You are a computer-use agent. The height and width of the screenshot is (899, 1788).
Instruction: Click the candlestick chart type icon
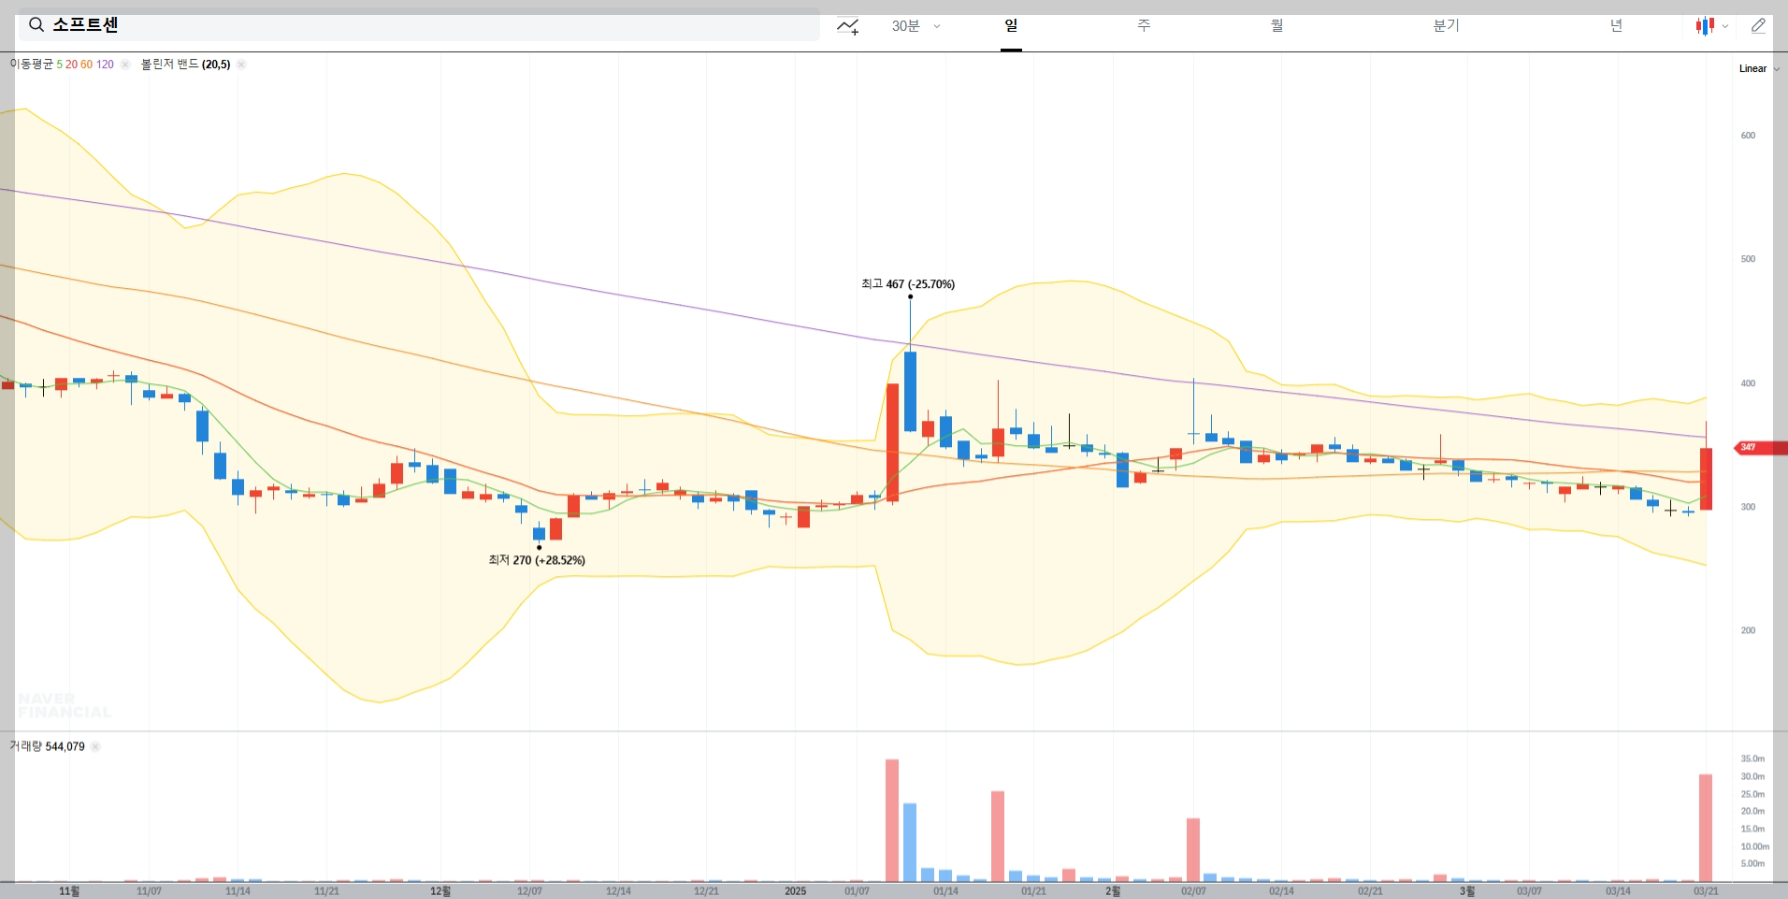pos(1704,26)
